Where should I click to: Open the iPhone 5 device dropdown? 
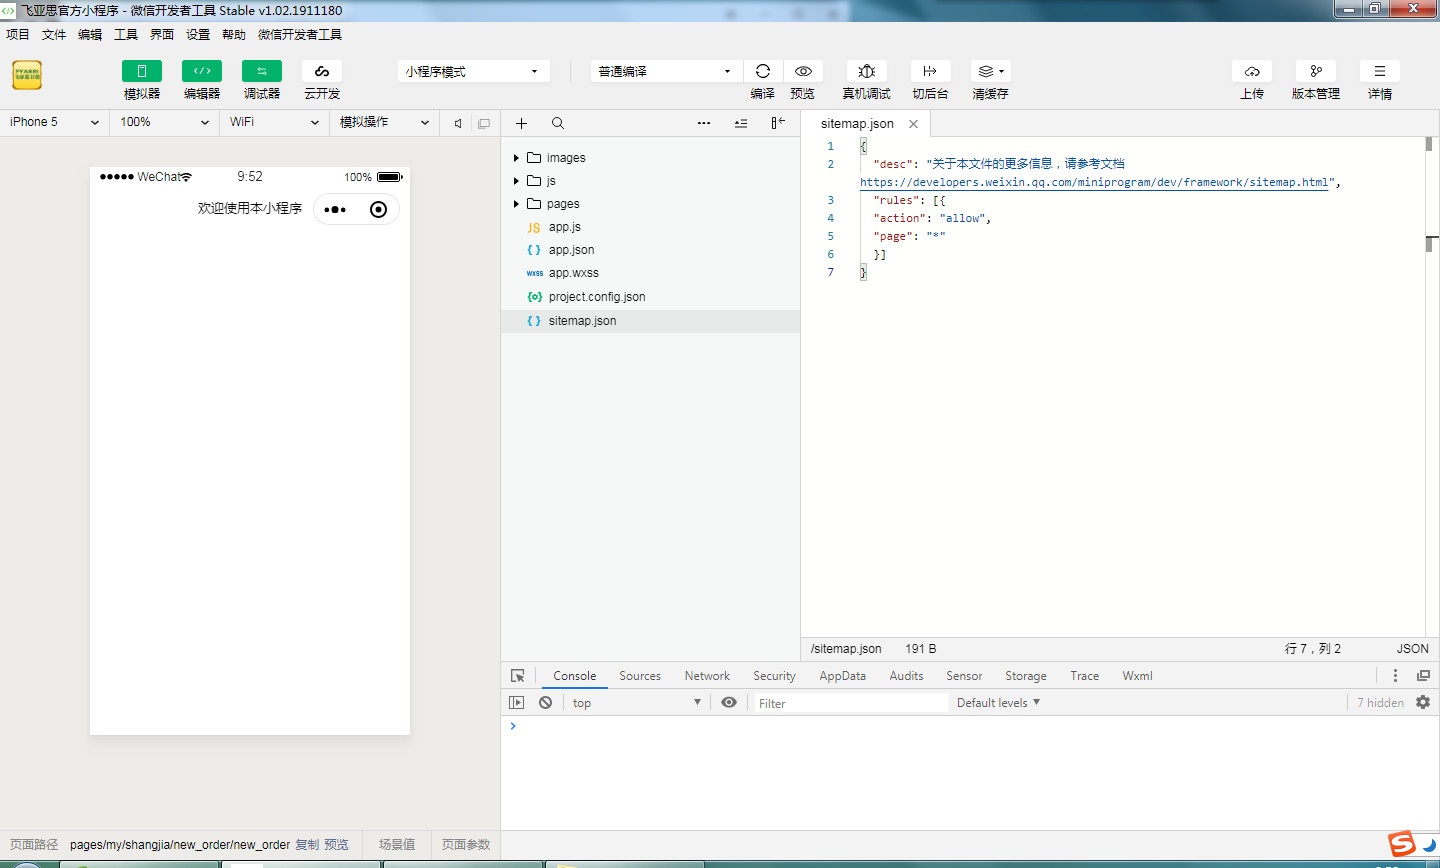point(54,122)
